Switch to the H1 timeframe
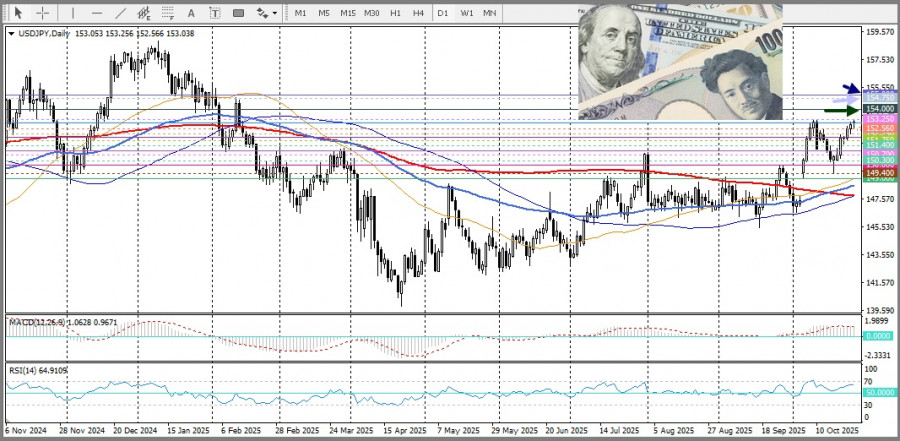Image resolution: width=900 pixels, height=441 pixels. [x=395, y=13]
